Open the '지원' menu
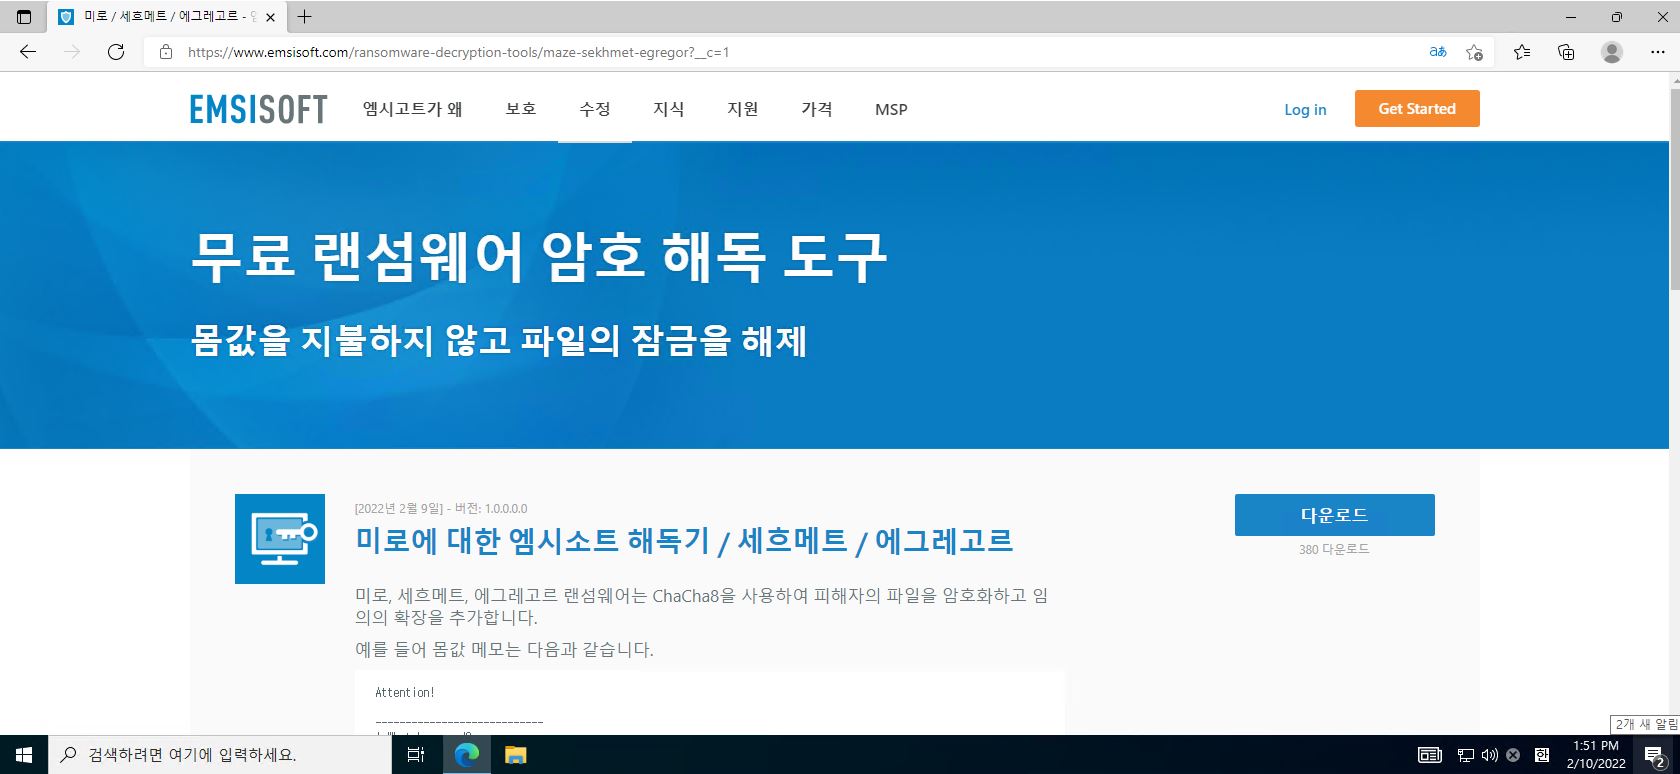Viewport: 1680px width, 774px height. coord(743,109)
